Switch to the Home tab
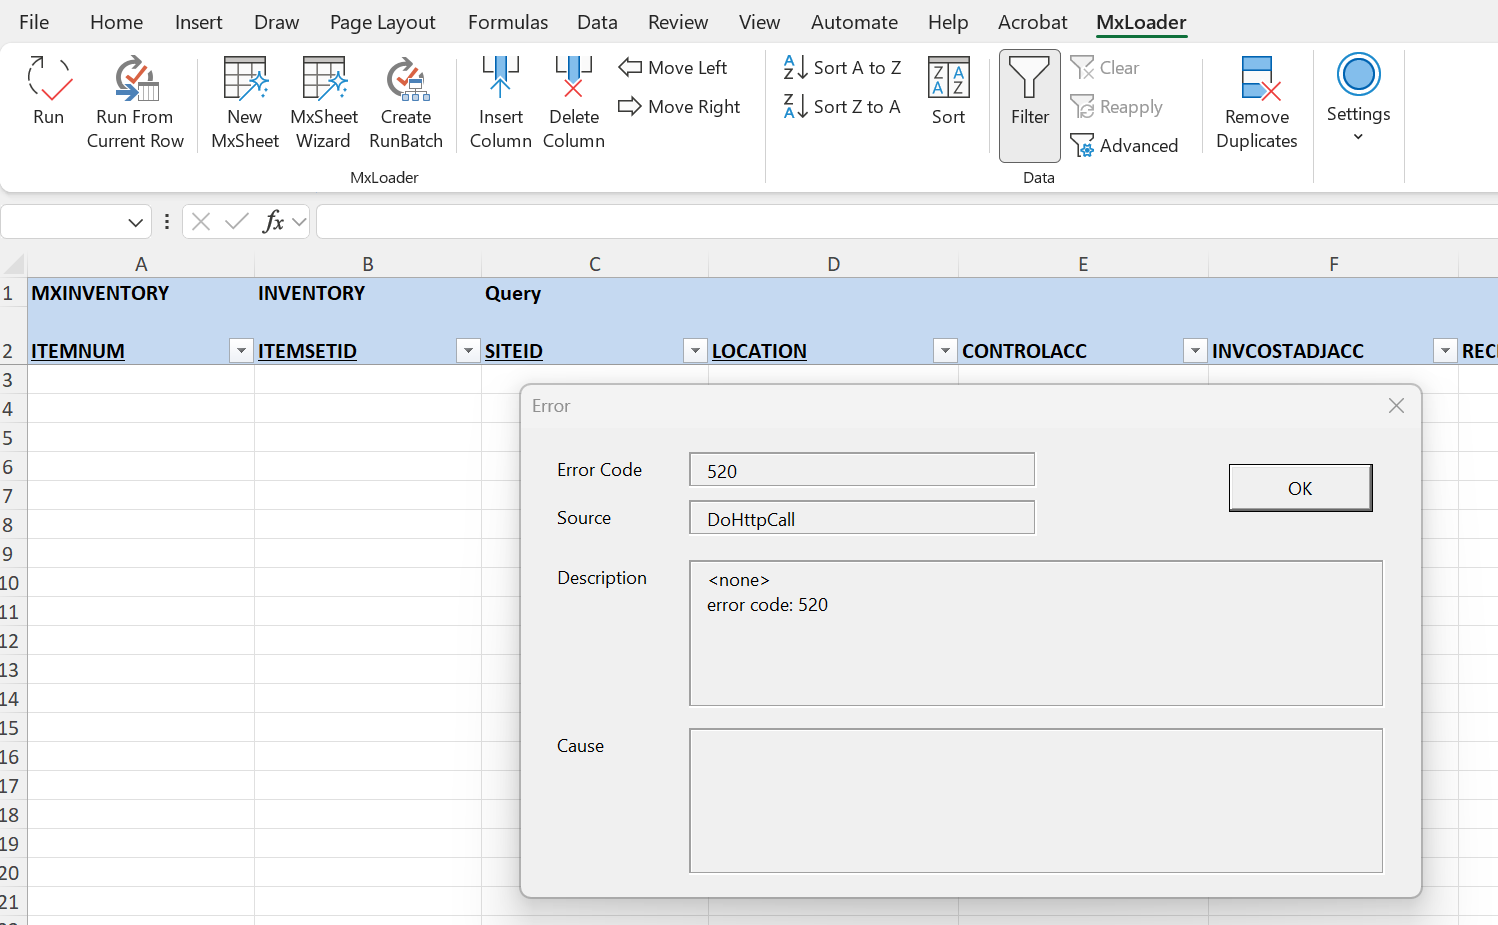Viewport: 1498px width, 925px height. click(116, 22)
